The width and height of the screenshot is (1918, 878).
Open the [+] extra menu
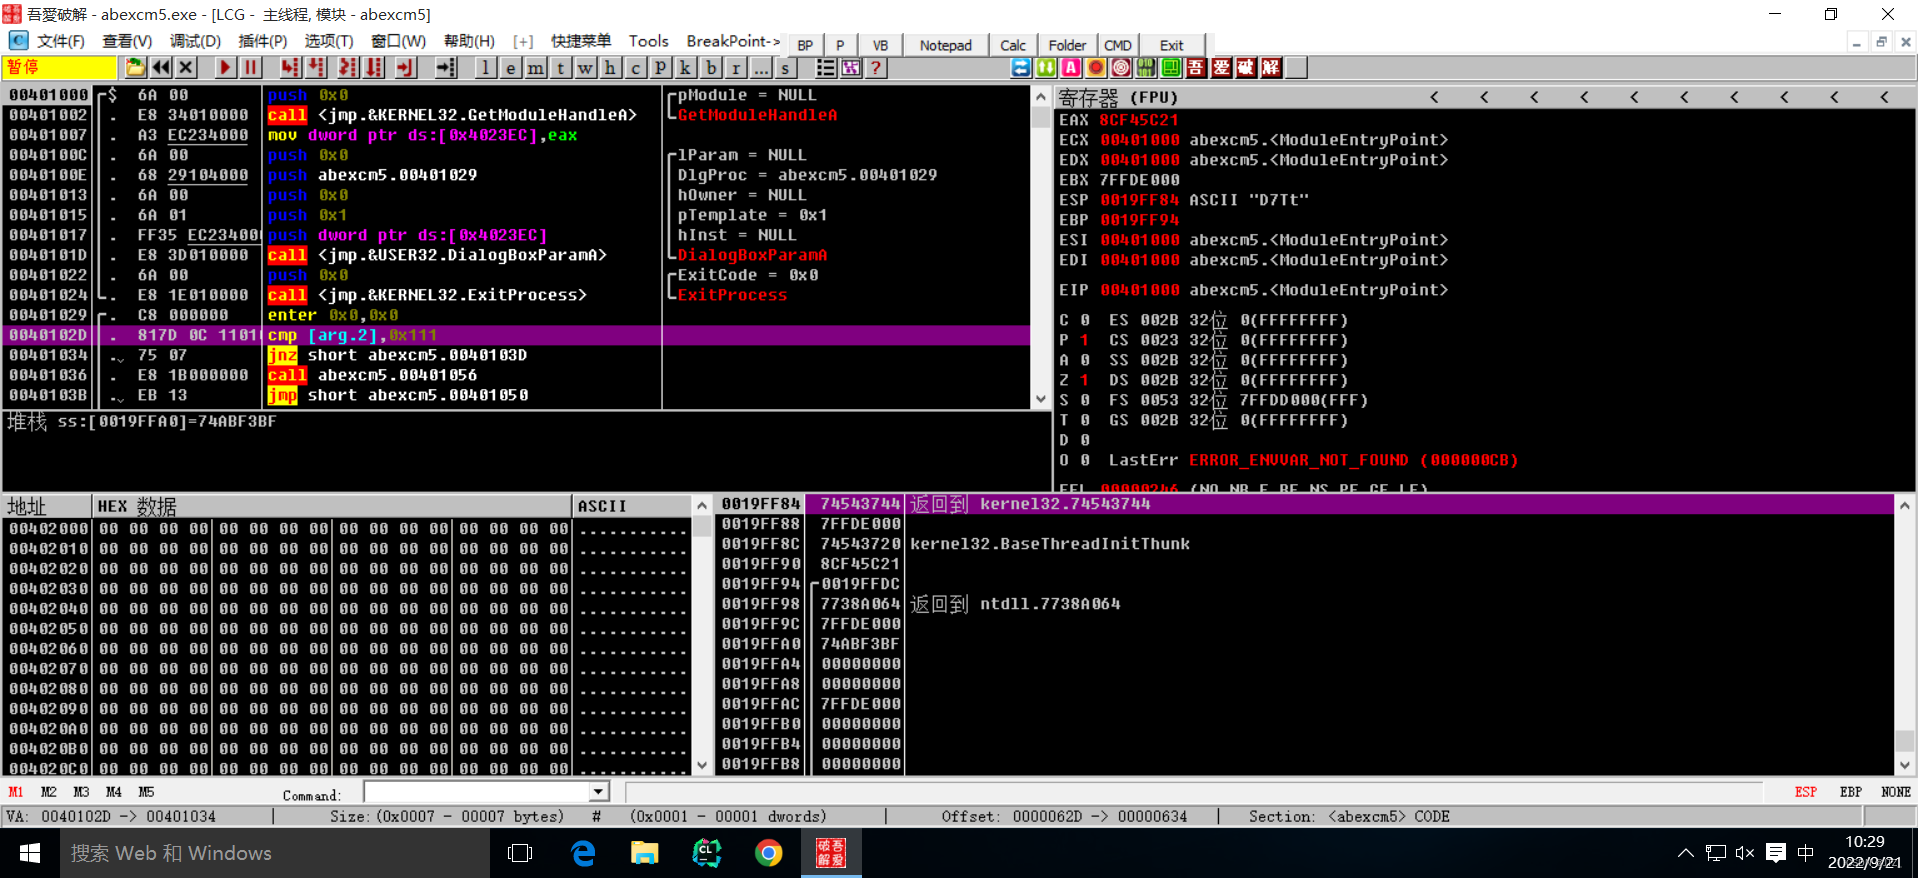(x=523, y=41)
